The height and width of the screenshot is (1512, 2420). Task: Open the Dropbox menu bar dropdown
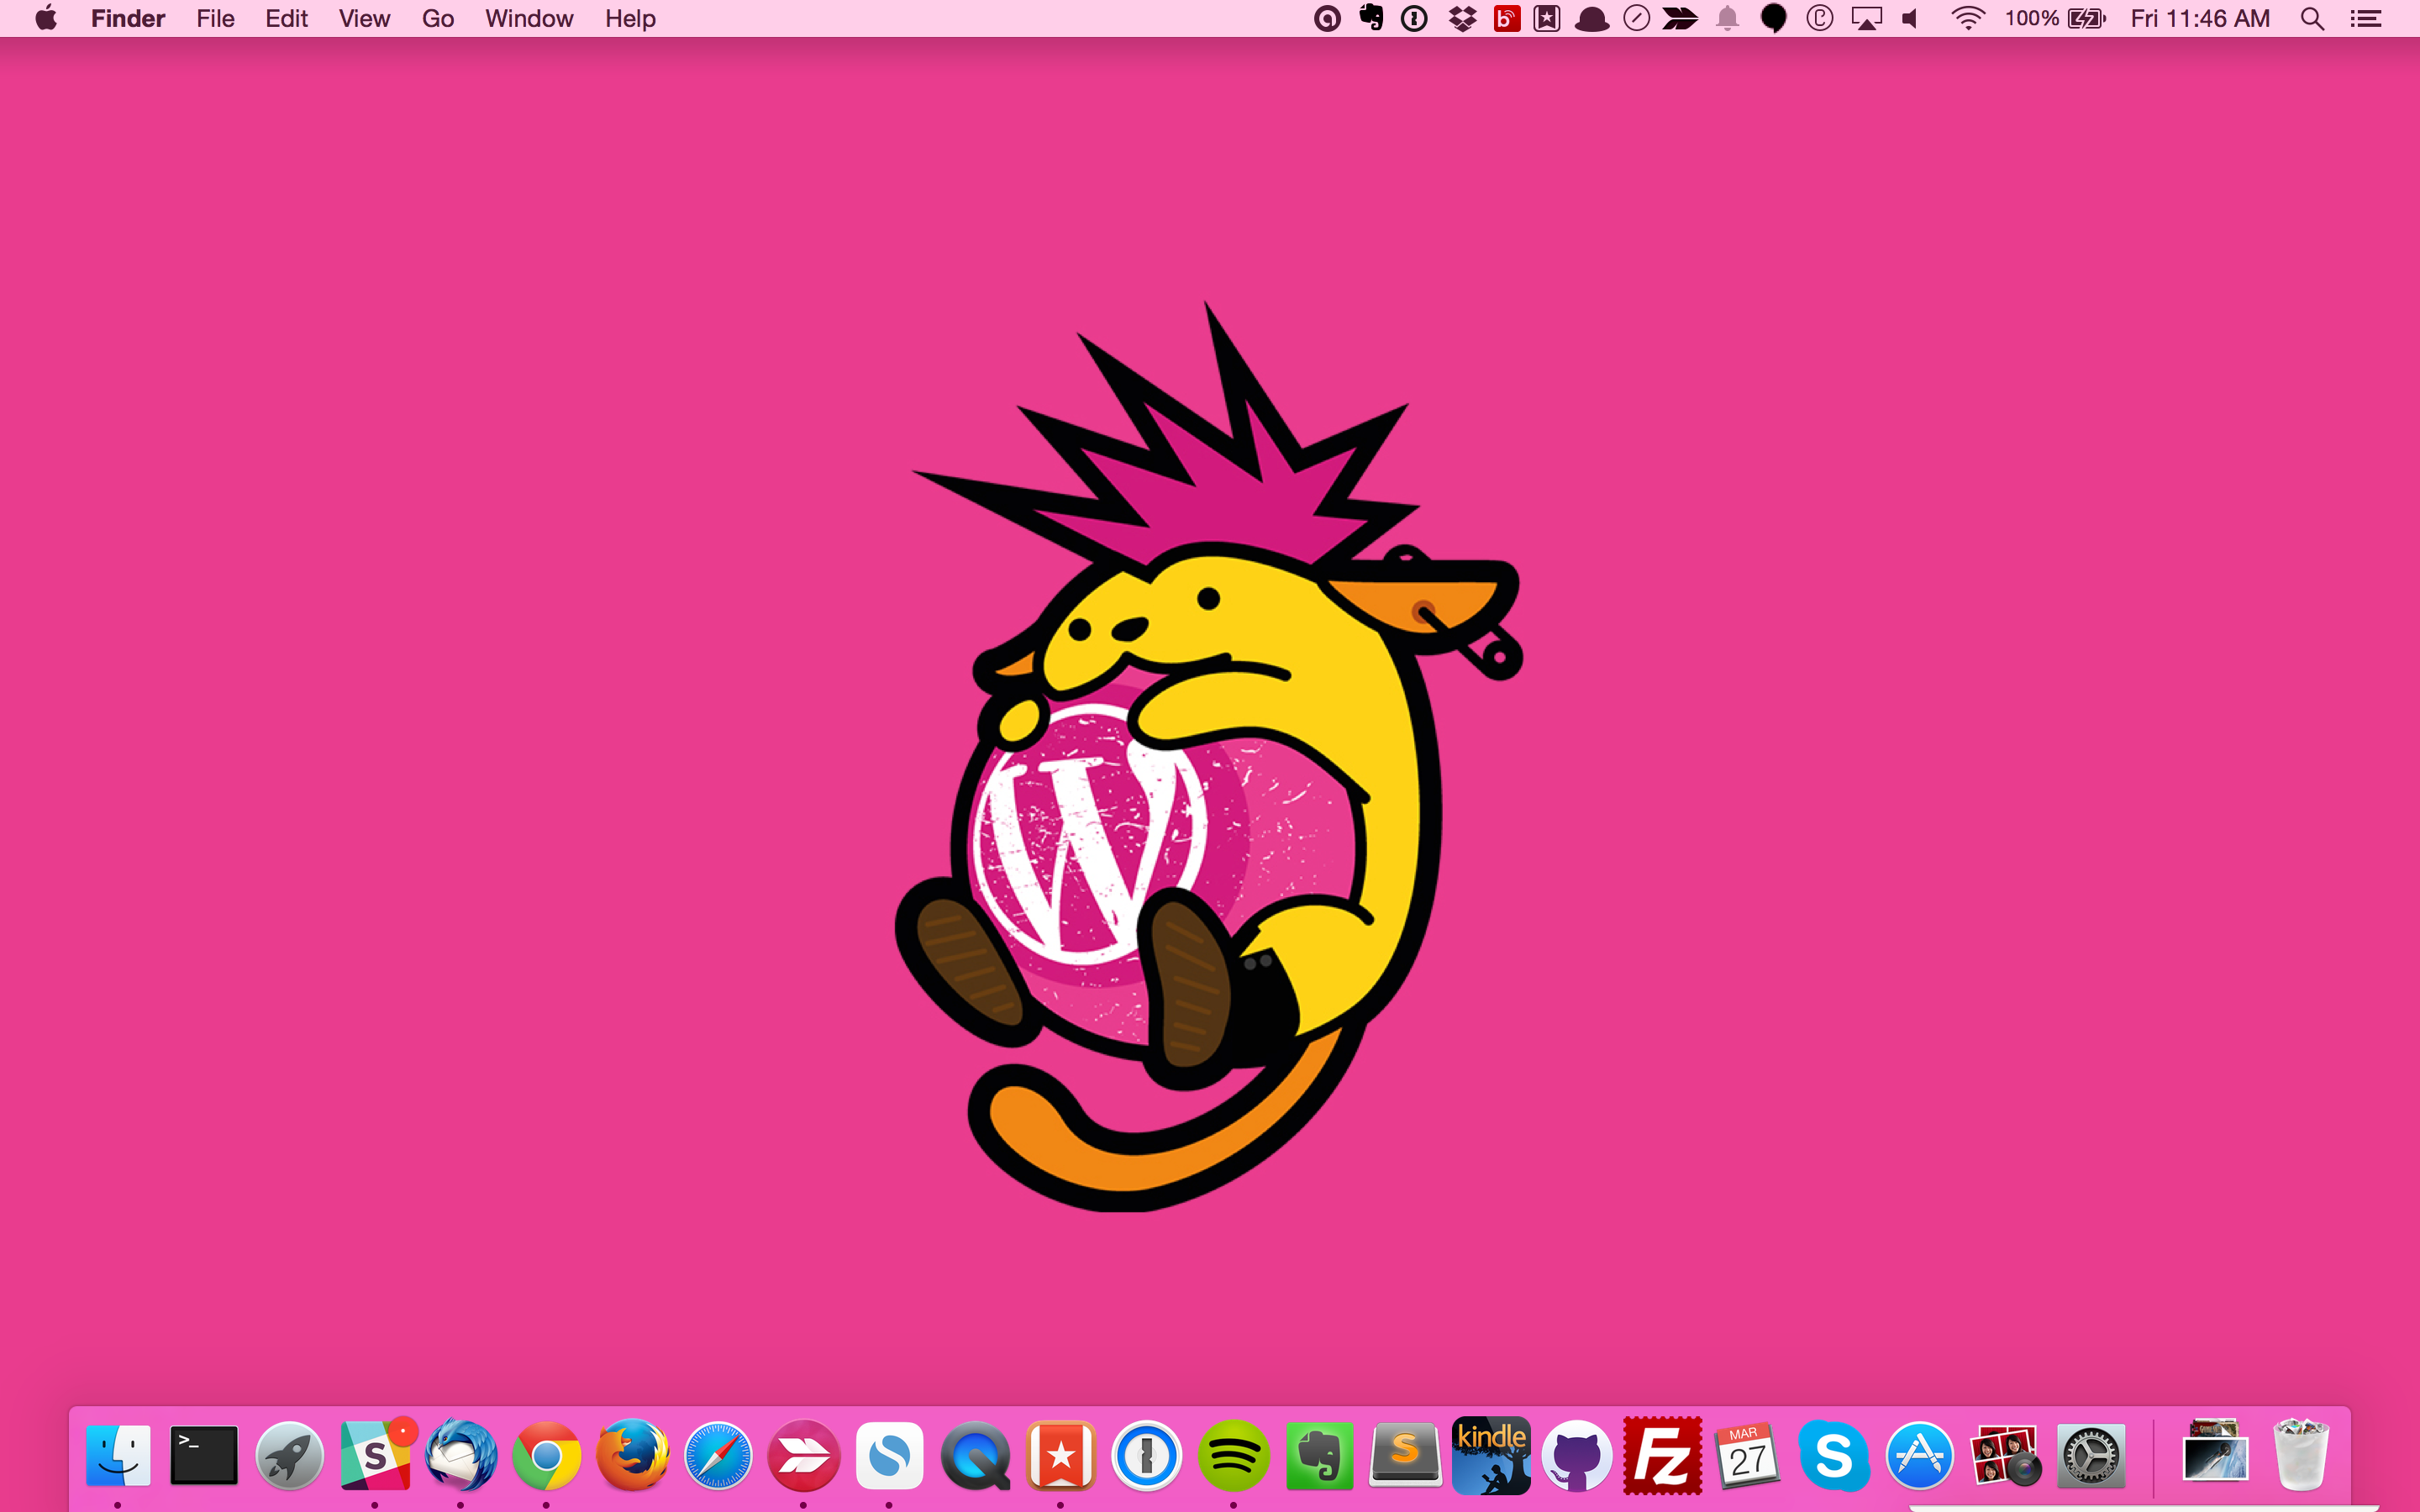[x=1462, y=18]
